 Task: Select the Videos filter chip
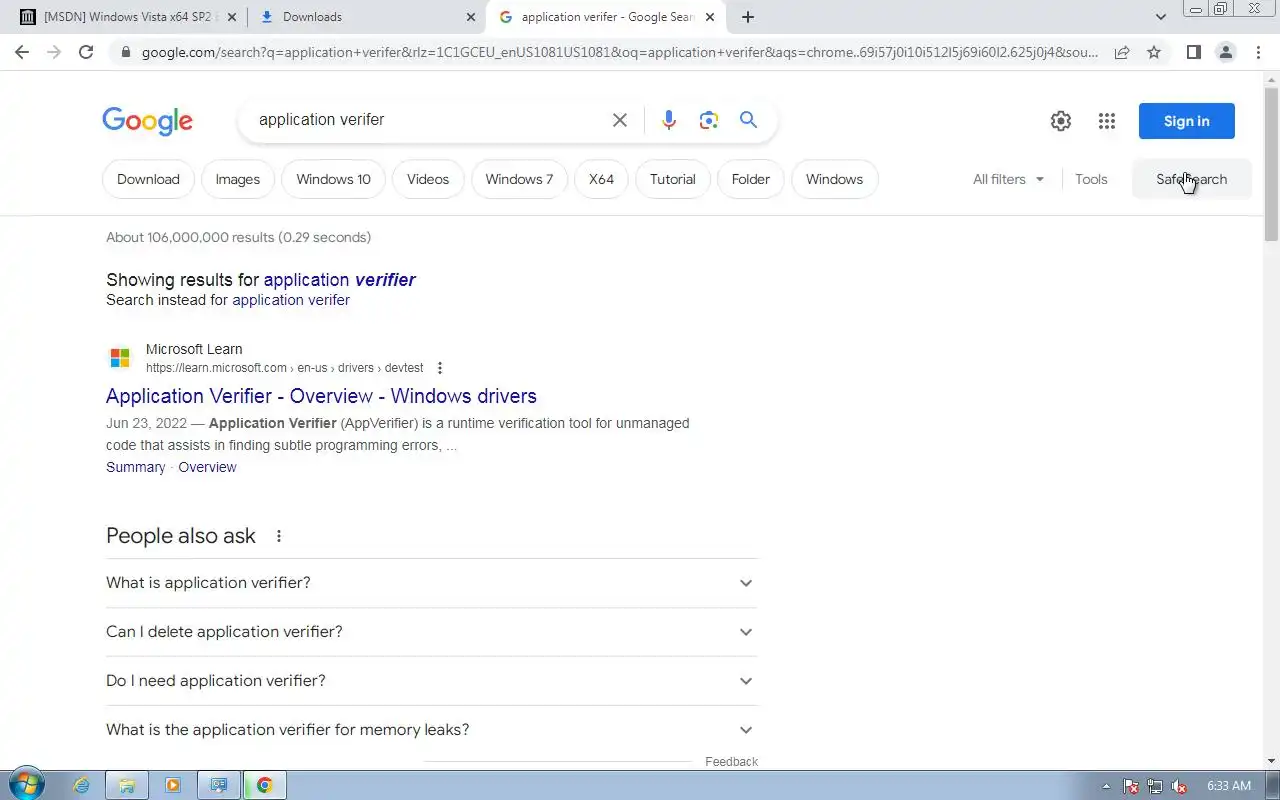pyautogui.click(x=428, y=179)
